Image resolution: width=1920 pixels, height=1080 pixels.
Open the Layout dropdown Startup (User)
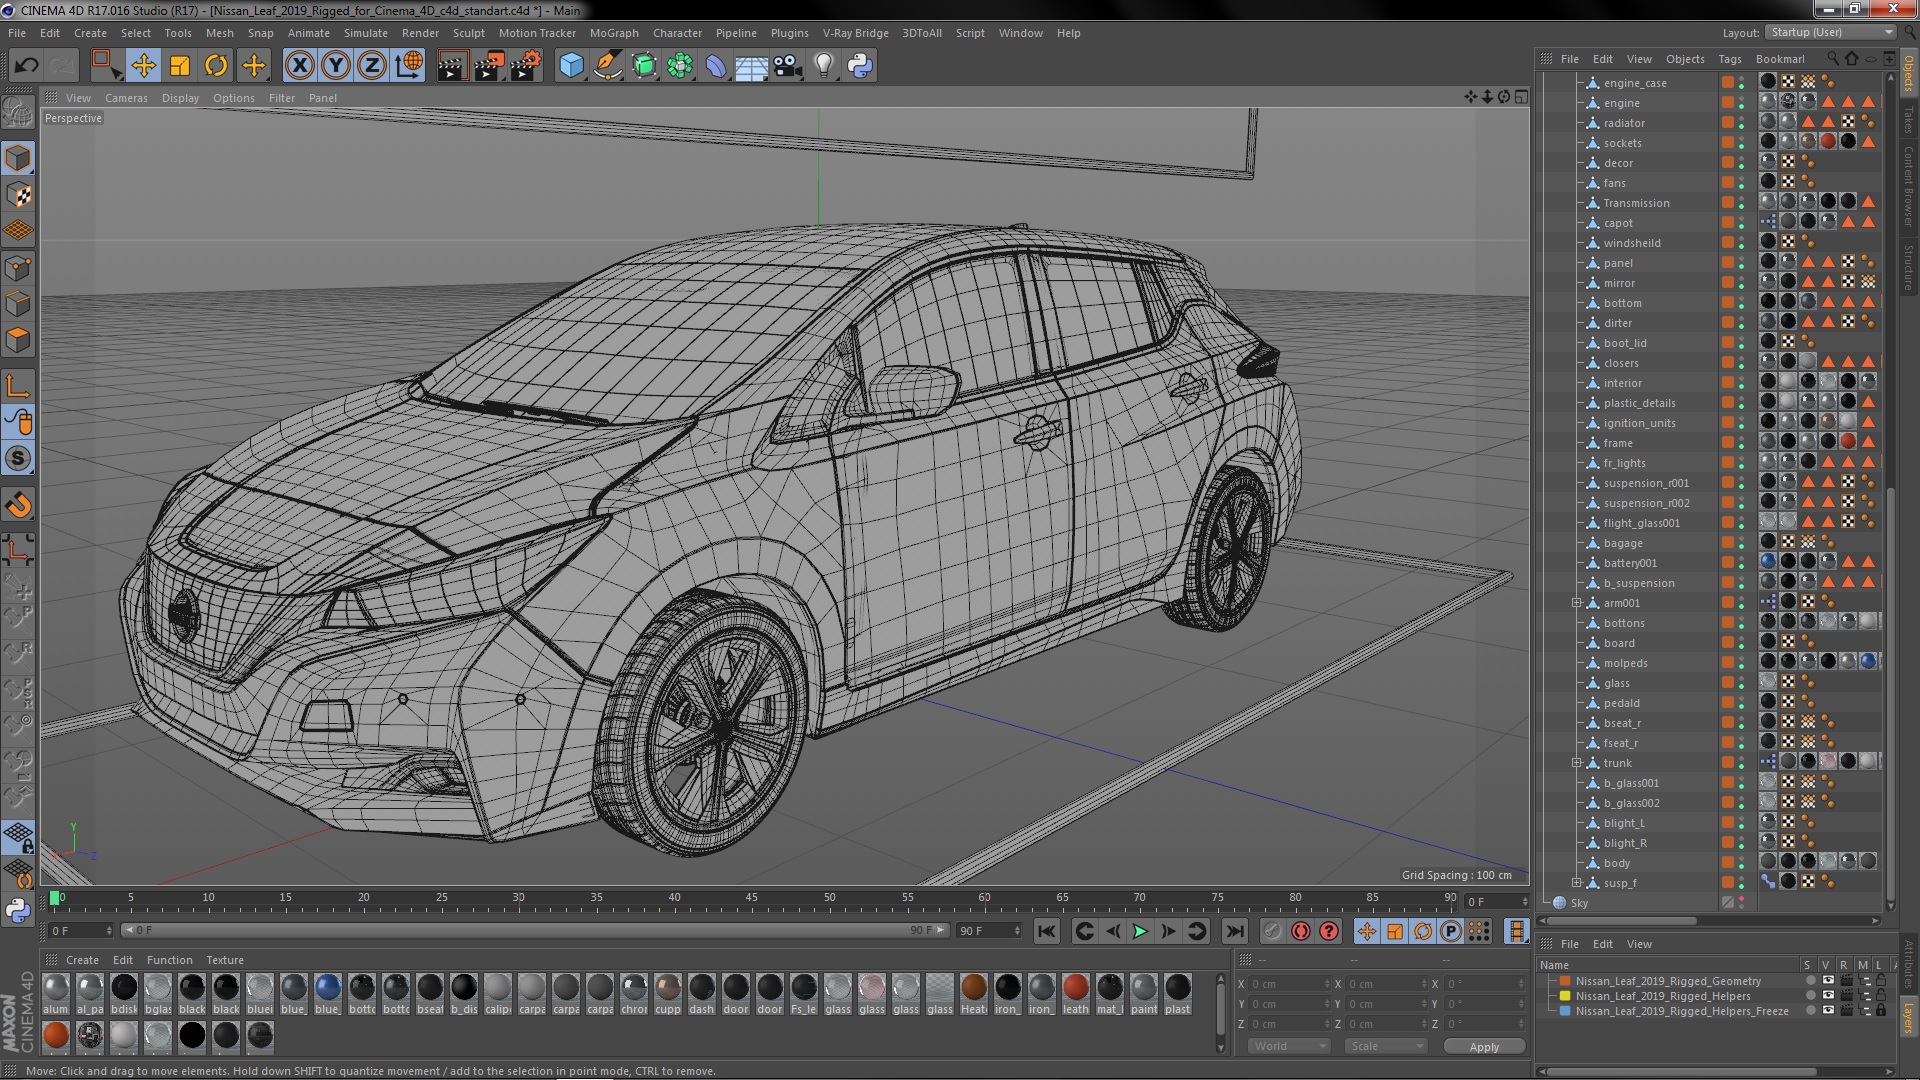coord(1830,32)
